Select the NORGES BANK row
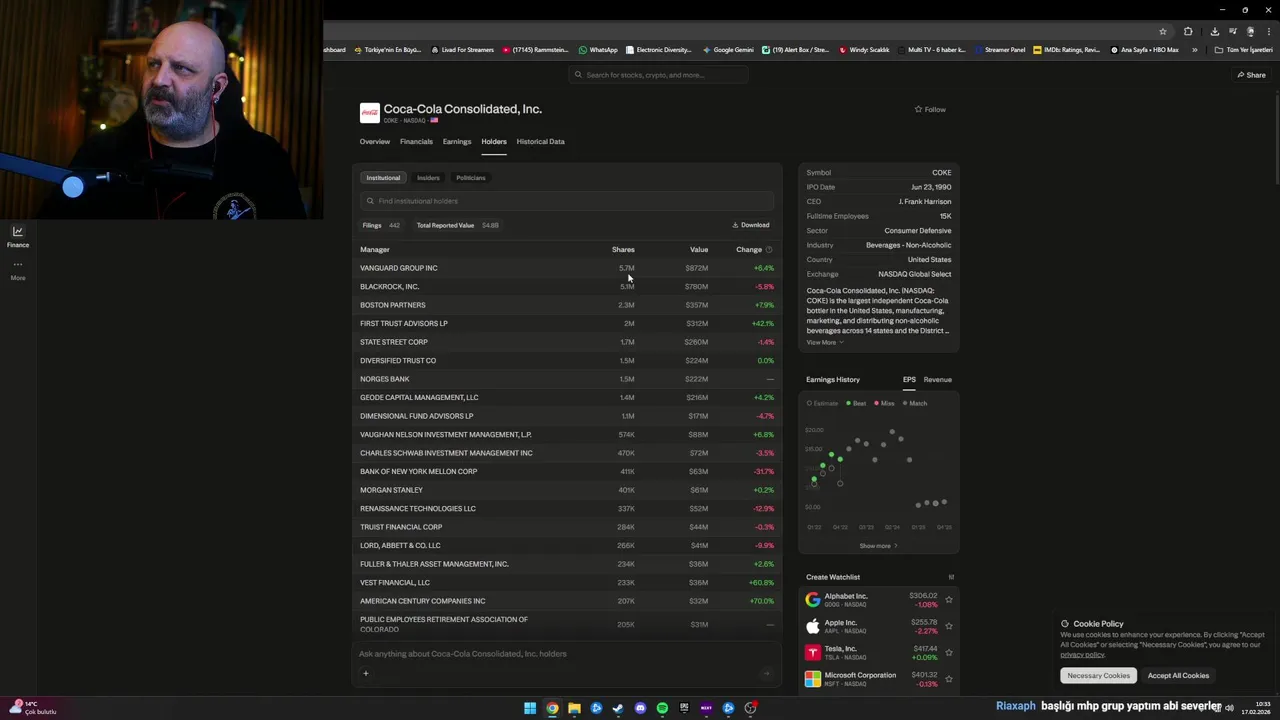The width and height of the screenshot is (1280, 720). (567, 379)
